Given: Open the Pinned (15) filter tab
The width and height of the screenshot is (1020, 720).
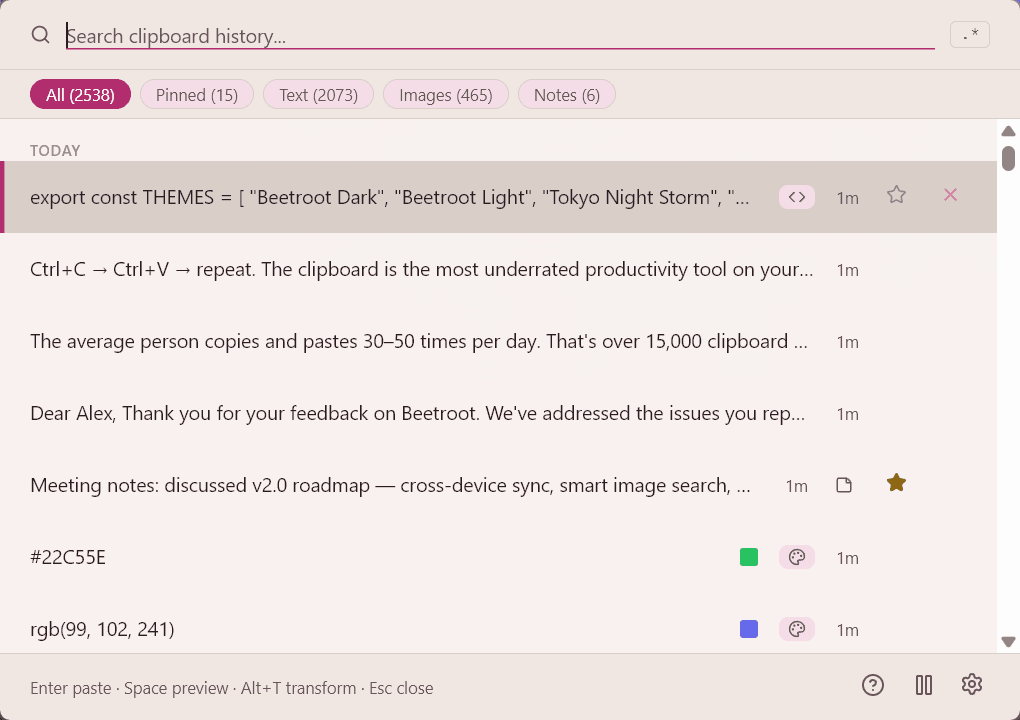Looking at the screenshot, I should [196, 94].
